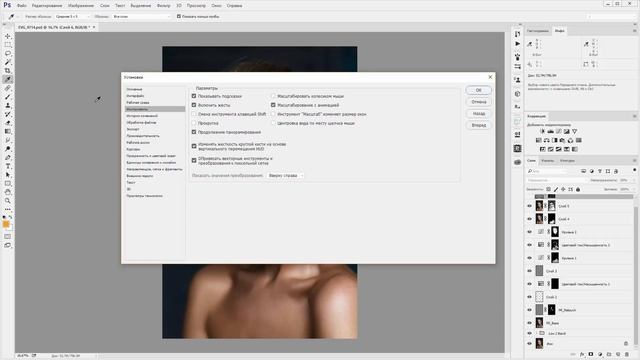This screenshot has height=360, width=640.
Task: Open the layer fill percentage dropdown
Action: [x=626, y=189]
